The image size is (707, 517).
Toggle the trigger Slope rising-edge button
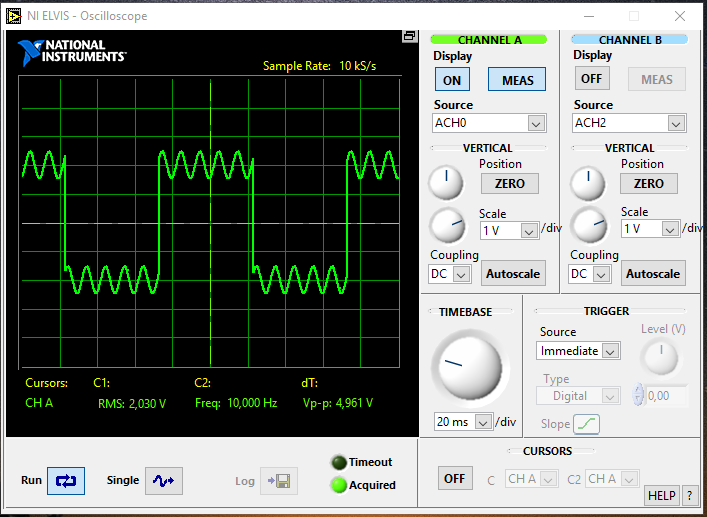(x=586, y=424)
